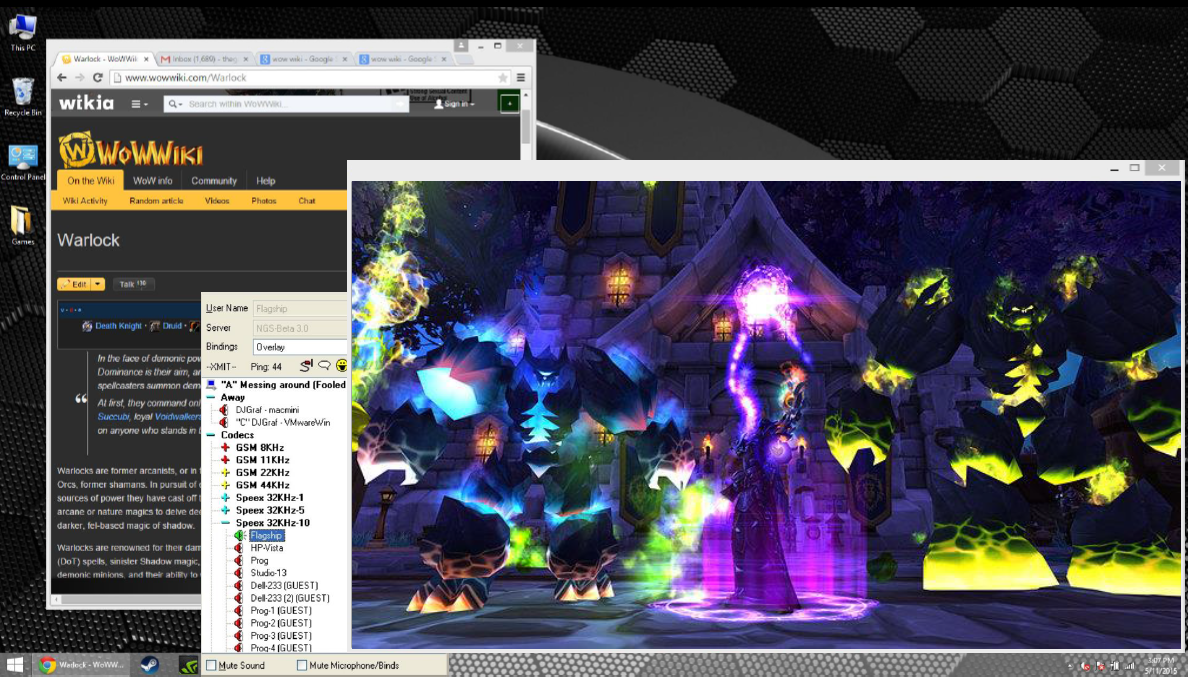This screenshot has height=677, width=1188.
Task: Open the Windows Start button
Action: pos(14,665)
